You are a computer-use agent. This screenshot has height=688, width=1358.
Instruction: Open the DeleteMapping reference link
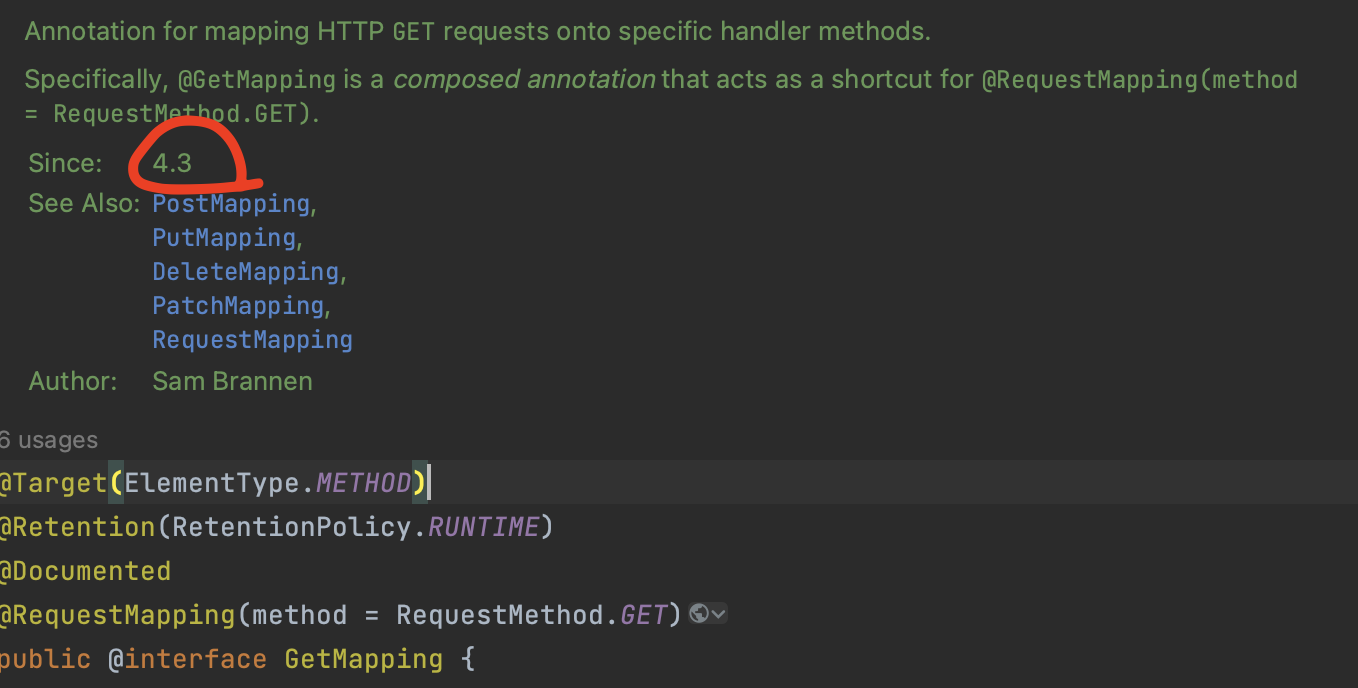click(x=245, y=272)
